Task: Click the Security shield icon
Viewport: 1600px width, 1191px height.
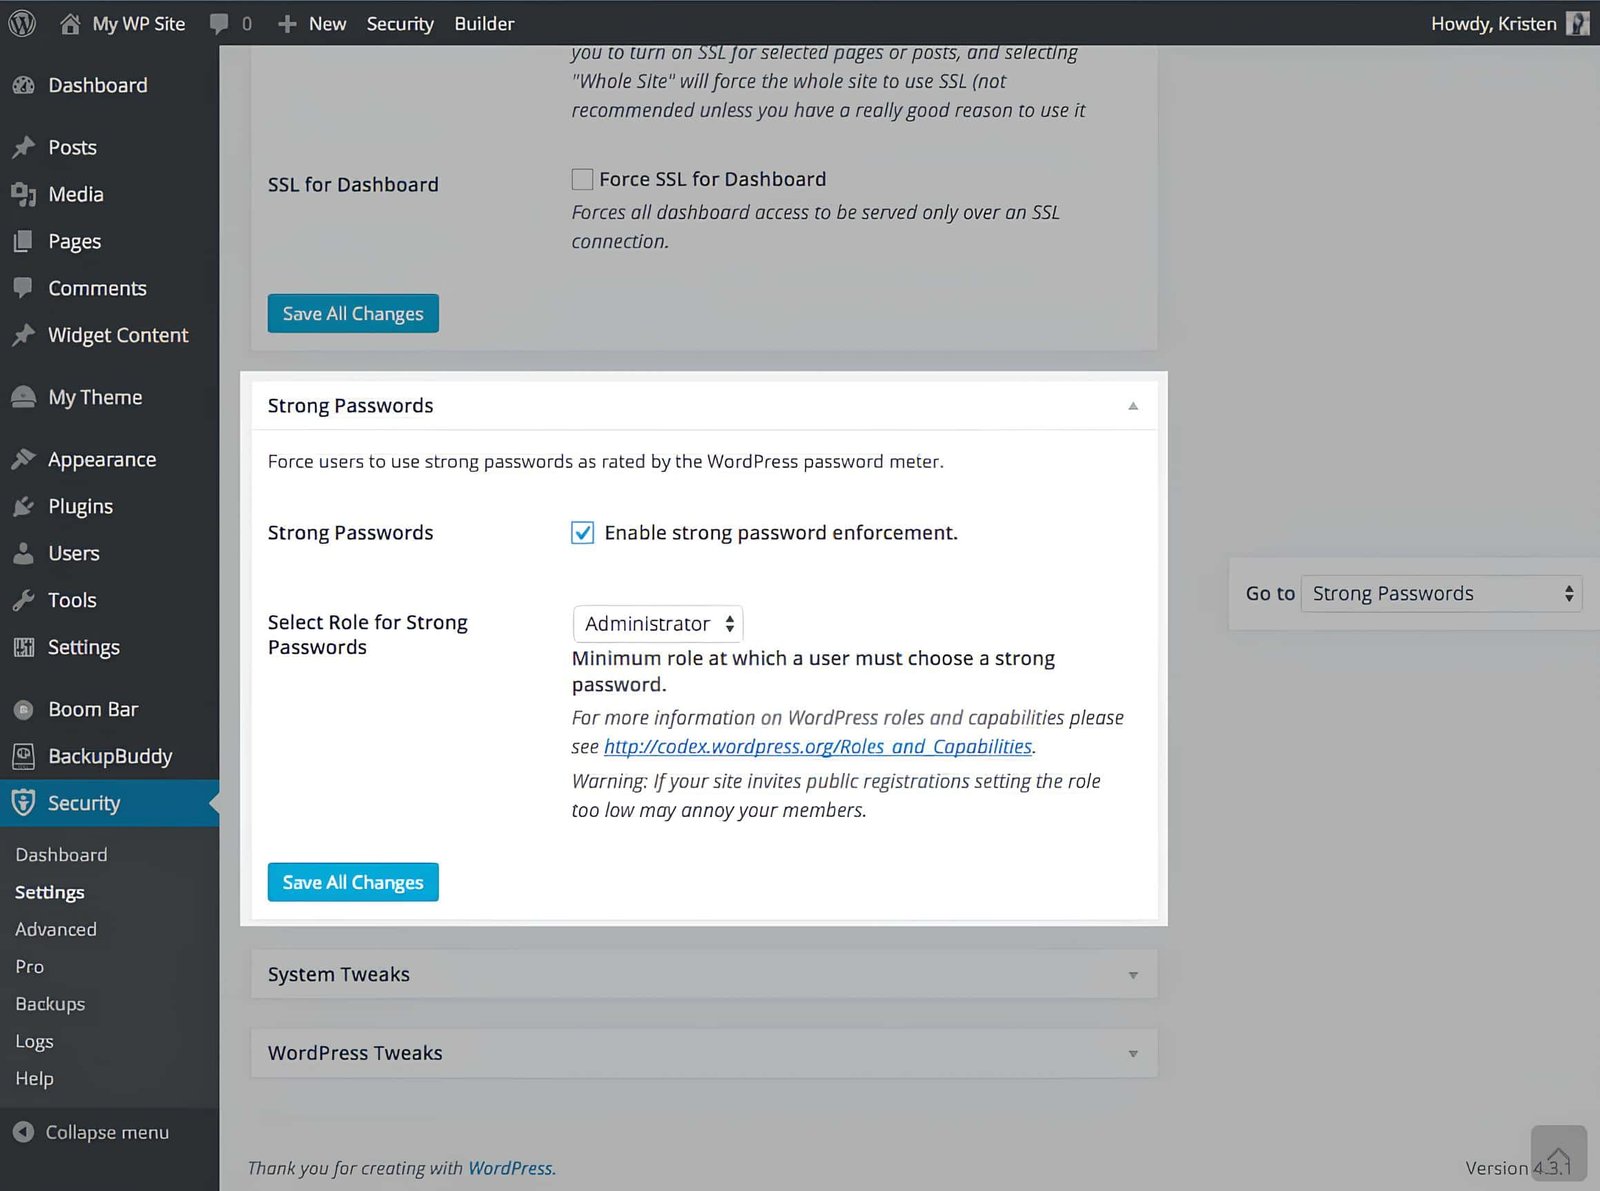Action: coord(24,802)
